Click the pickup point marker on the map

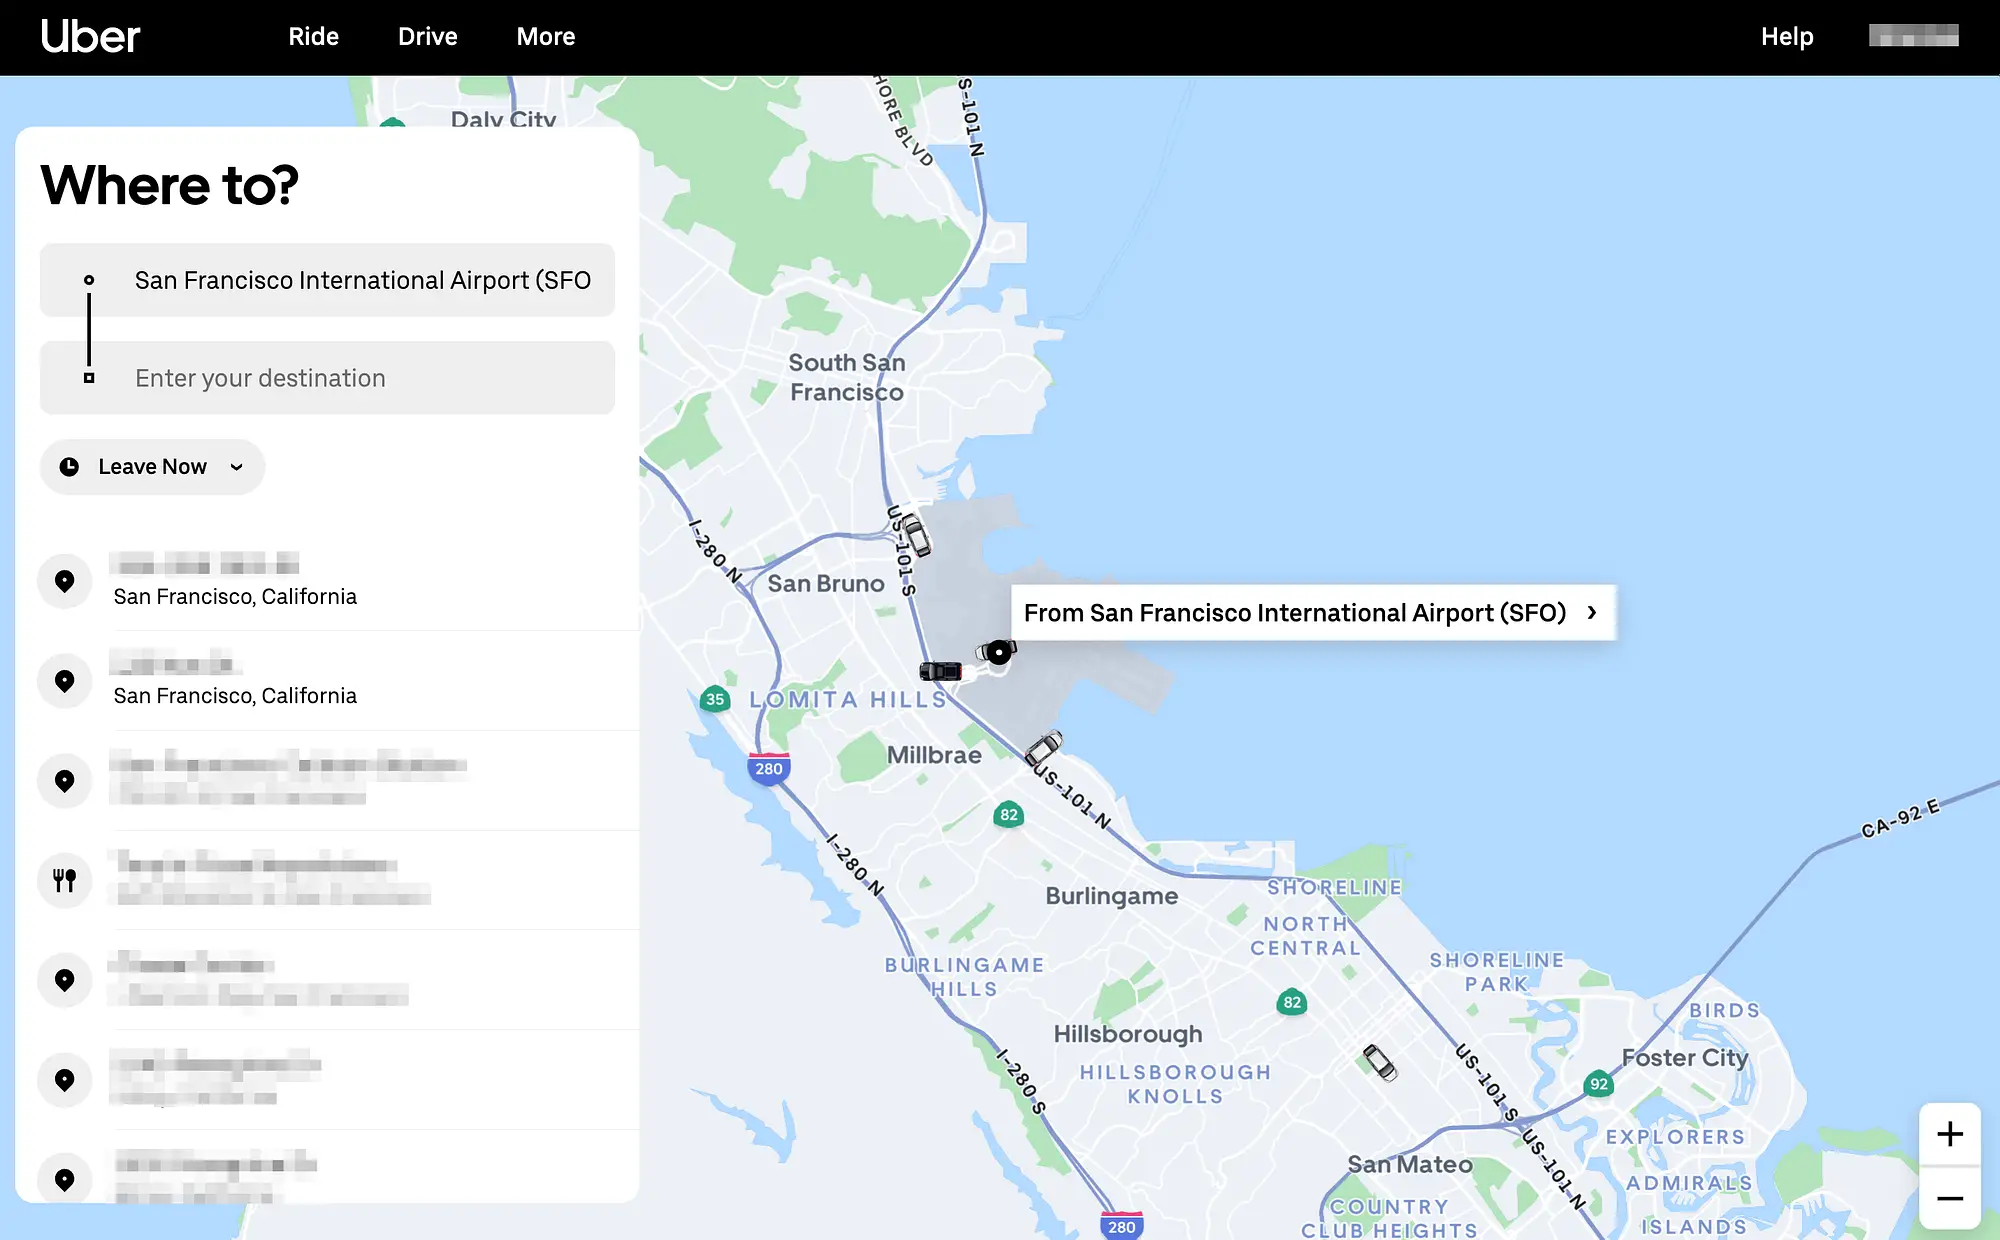[x=998, y=653]
